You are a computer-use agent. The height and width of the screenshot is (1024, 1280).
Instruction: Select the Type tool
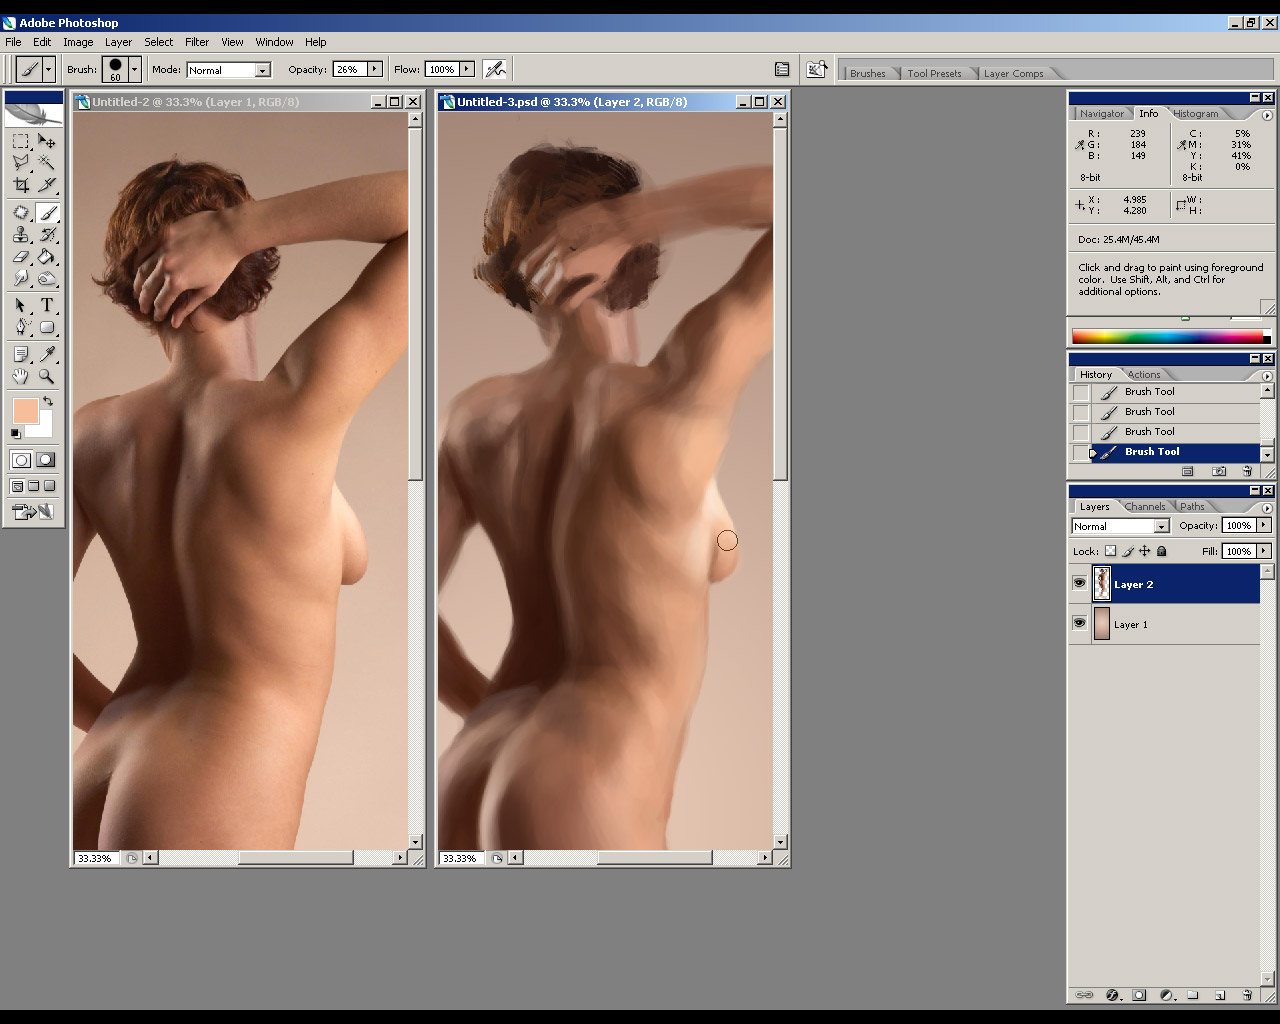(x=46, y=305)
